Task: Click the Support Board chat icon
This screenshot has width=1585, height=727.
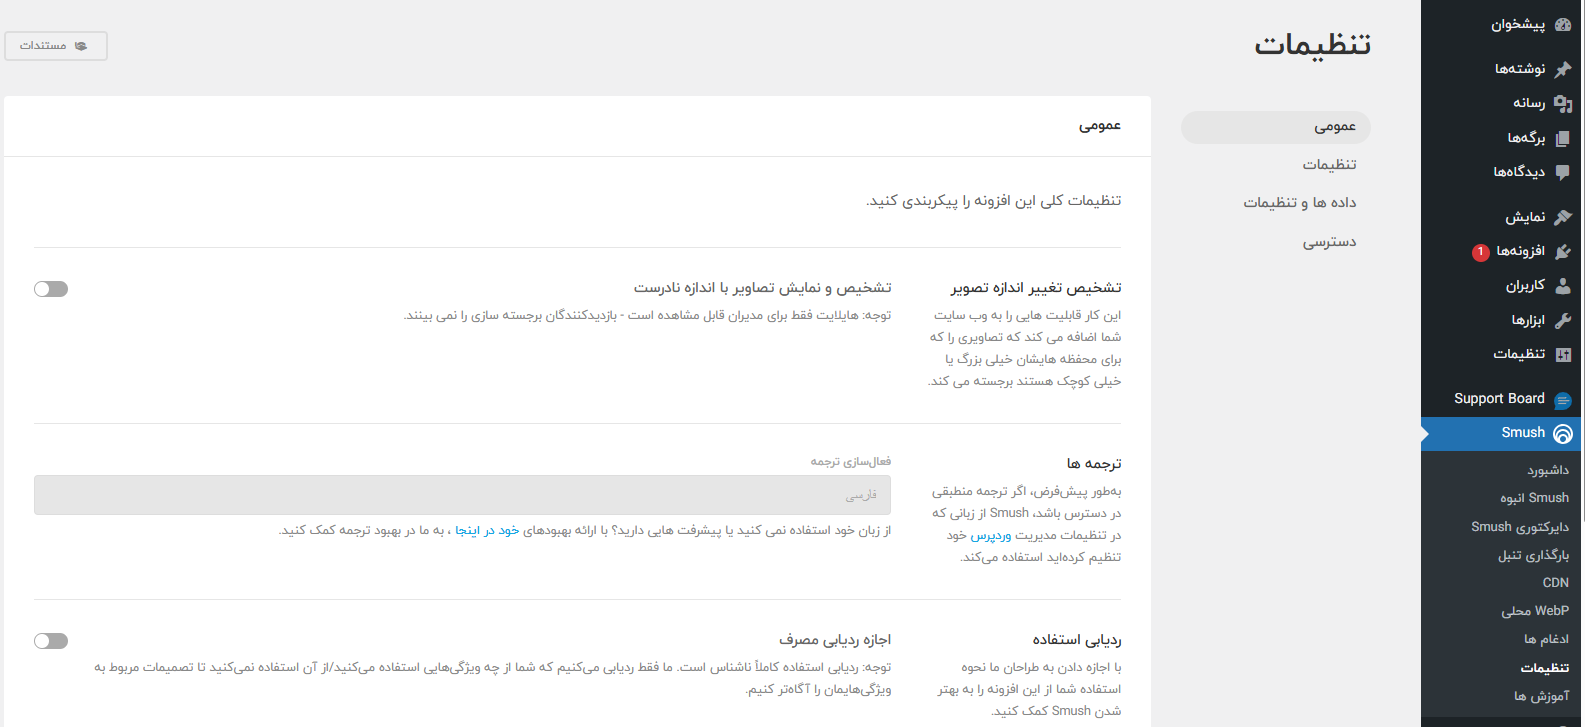Action: click(1563, 400)
